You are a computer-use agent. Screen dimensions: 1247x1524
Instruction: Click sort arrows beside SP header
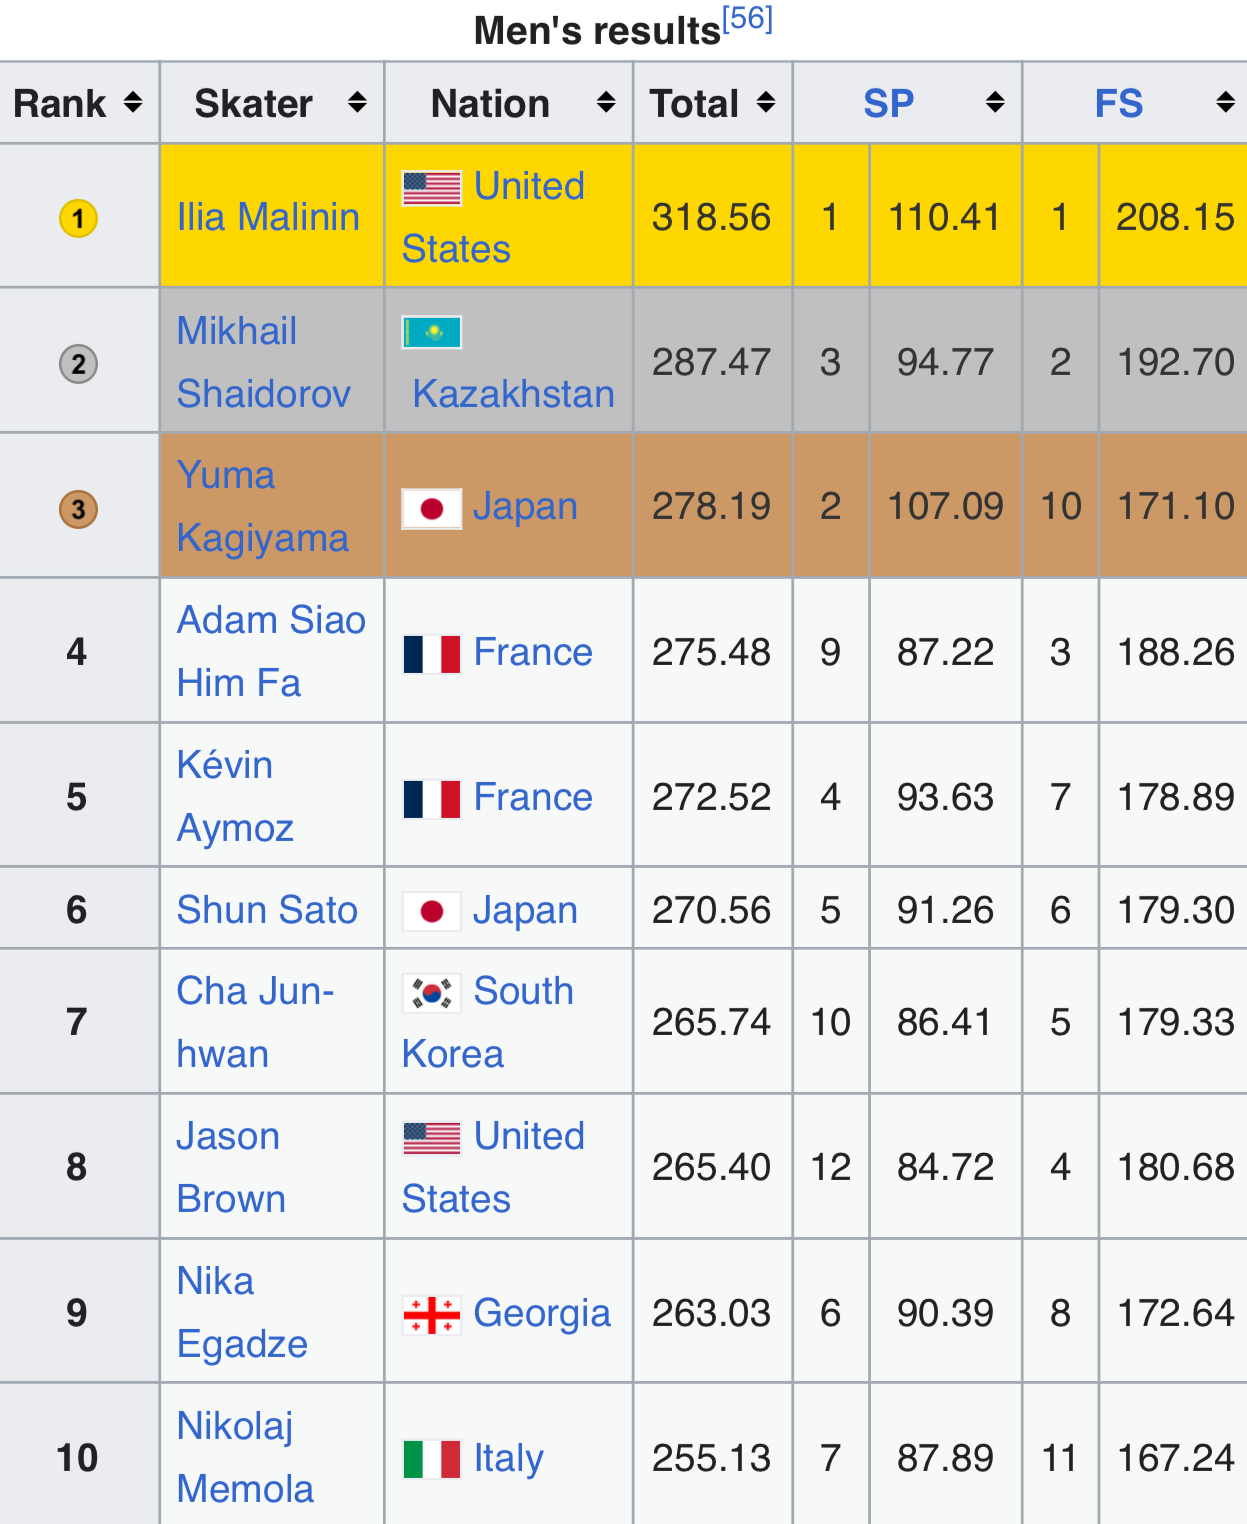click(995, 102)
